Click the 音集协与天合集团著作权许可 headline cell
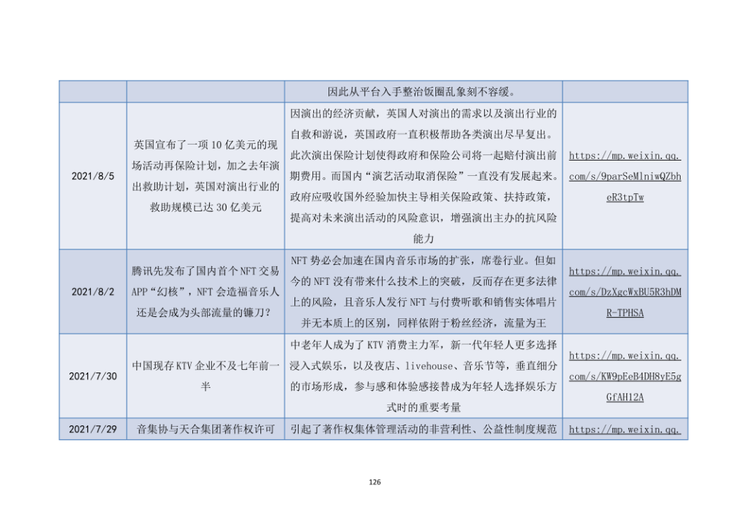This screenshot has width=750, height=531. tap(206, 429)
